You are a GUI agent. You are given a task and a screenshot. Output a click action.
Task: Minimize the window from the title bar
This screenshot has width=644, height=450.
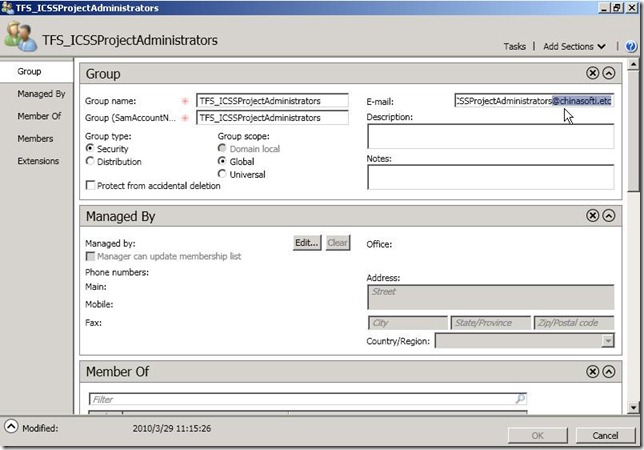coord(604,8)
